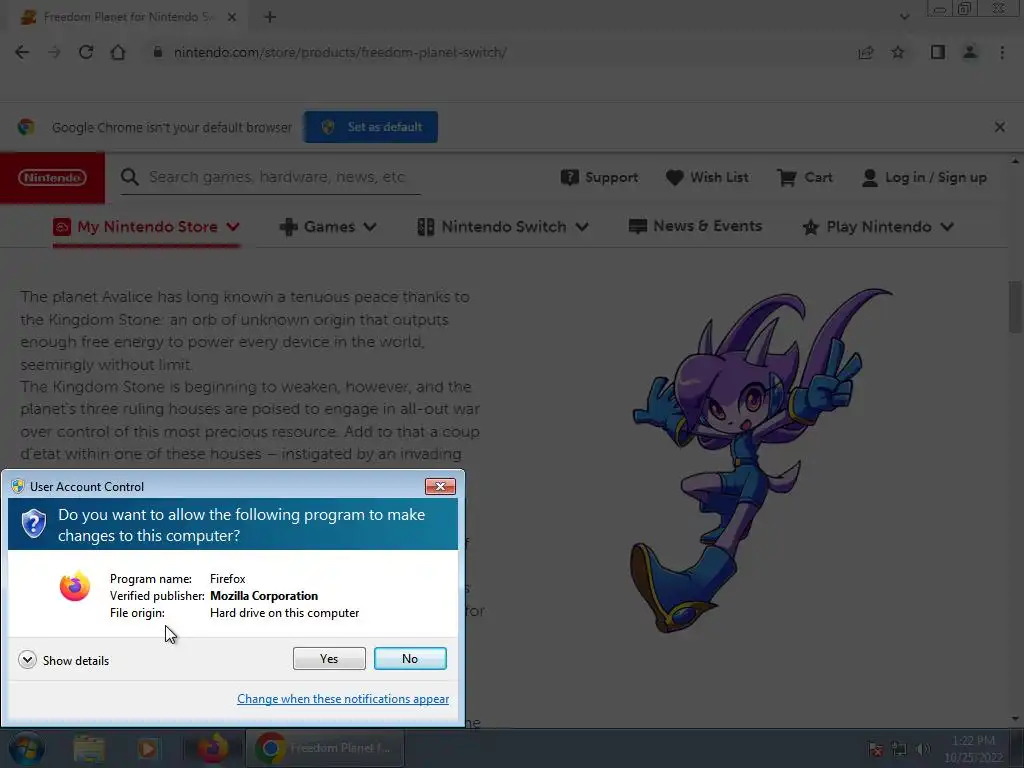Click the share page icon in Chrome
The image size is (1024, 768).
(x=866, y=52)
